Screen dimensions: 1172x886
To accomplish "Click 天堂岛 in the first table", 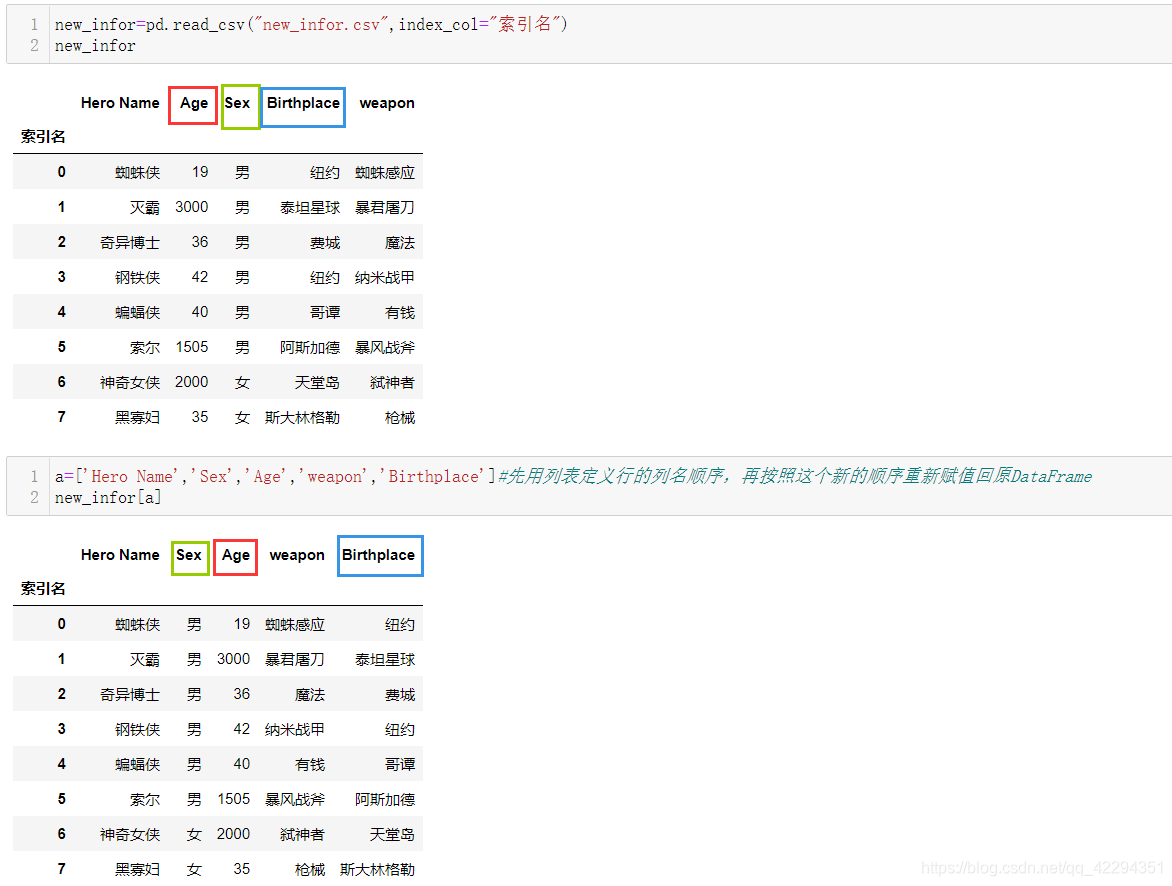I will click(318, 382).
